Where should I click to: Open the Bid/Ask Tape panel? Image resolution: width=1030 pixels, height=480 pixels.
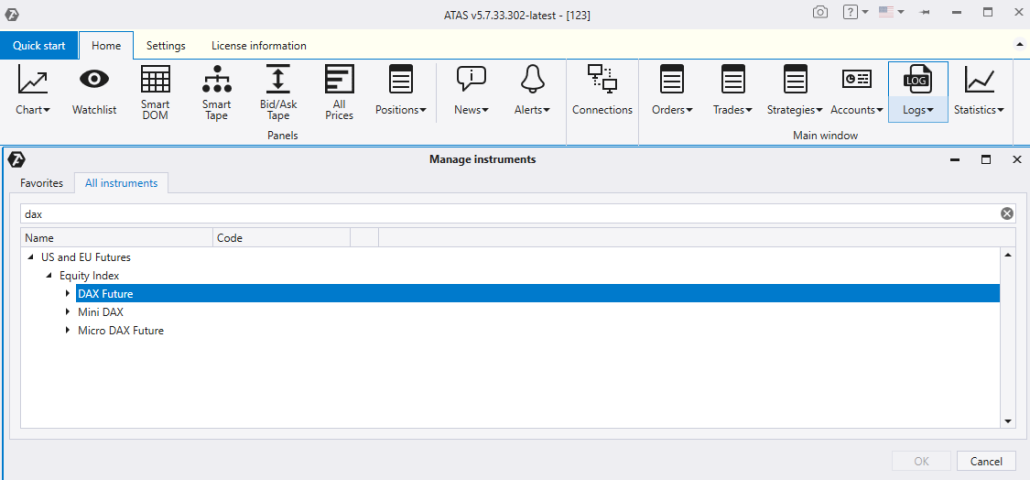click(x=278, y=90)
